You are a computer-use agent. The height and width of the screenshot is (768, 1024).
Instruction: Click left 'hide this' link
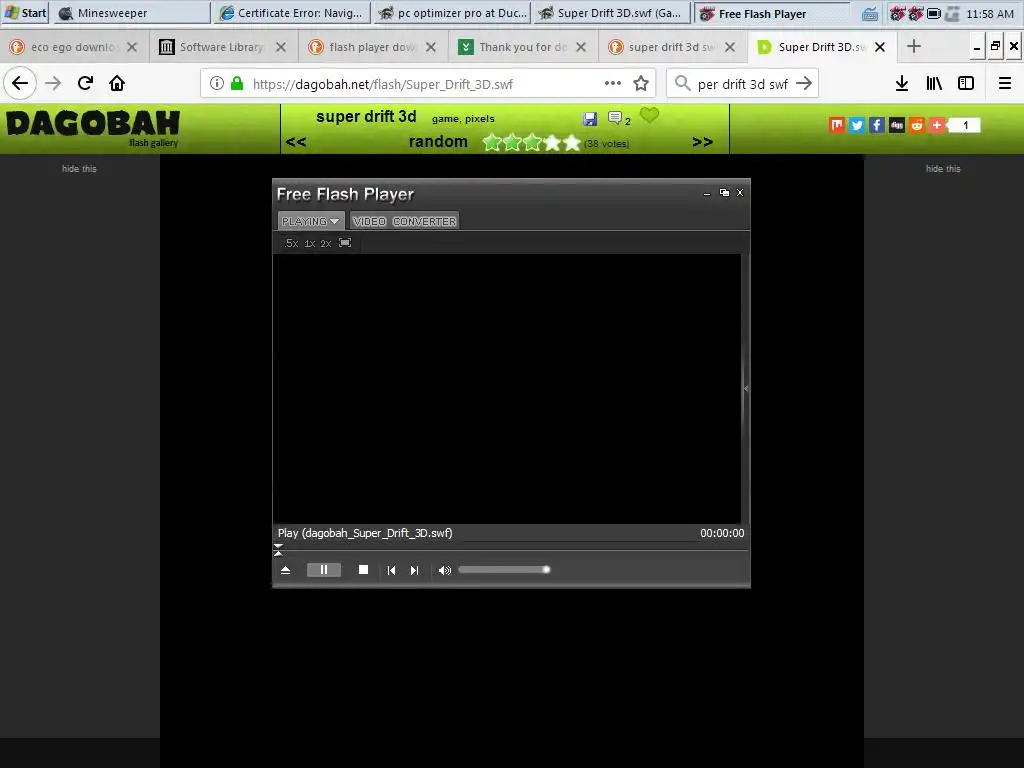pyautogui.click(x=79, y=168)
